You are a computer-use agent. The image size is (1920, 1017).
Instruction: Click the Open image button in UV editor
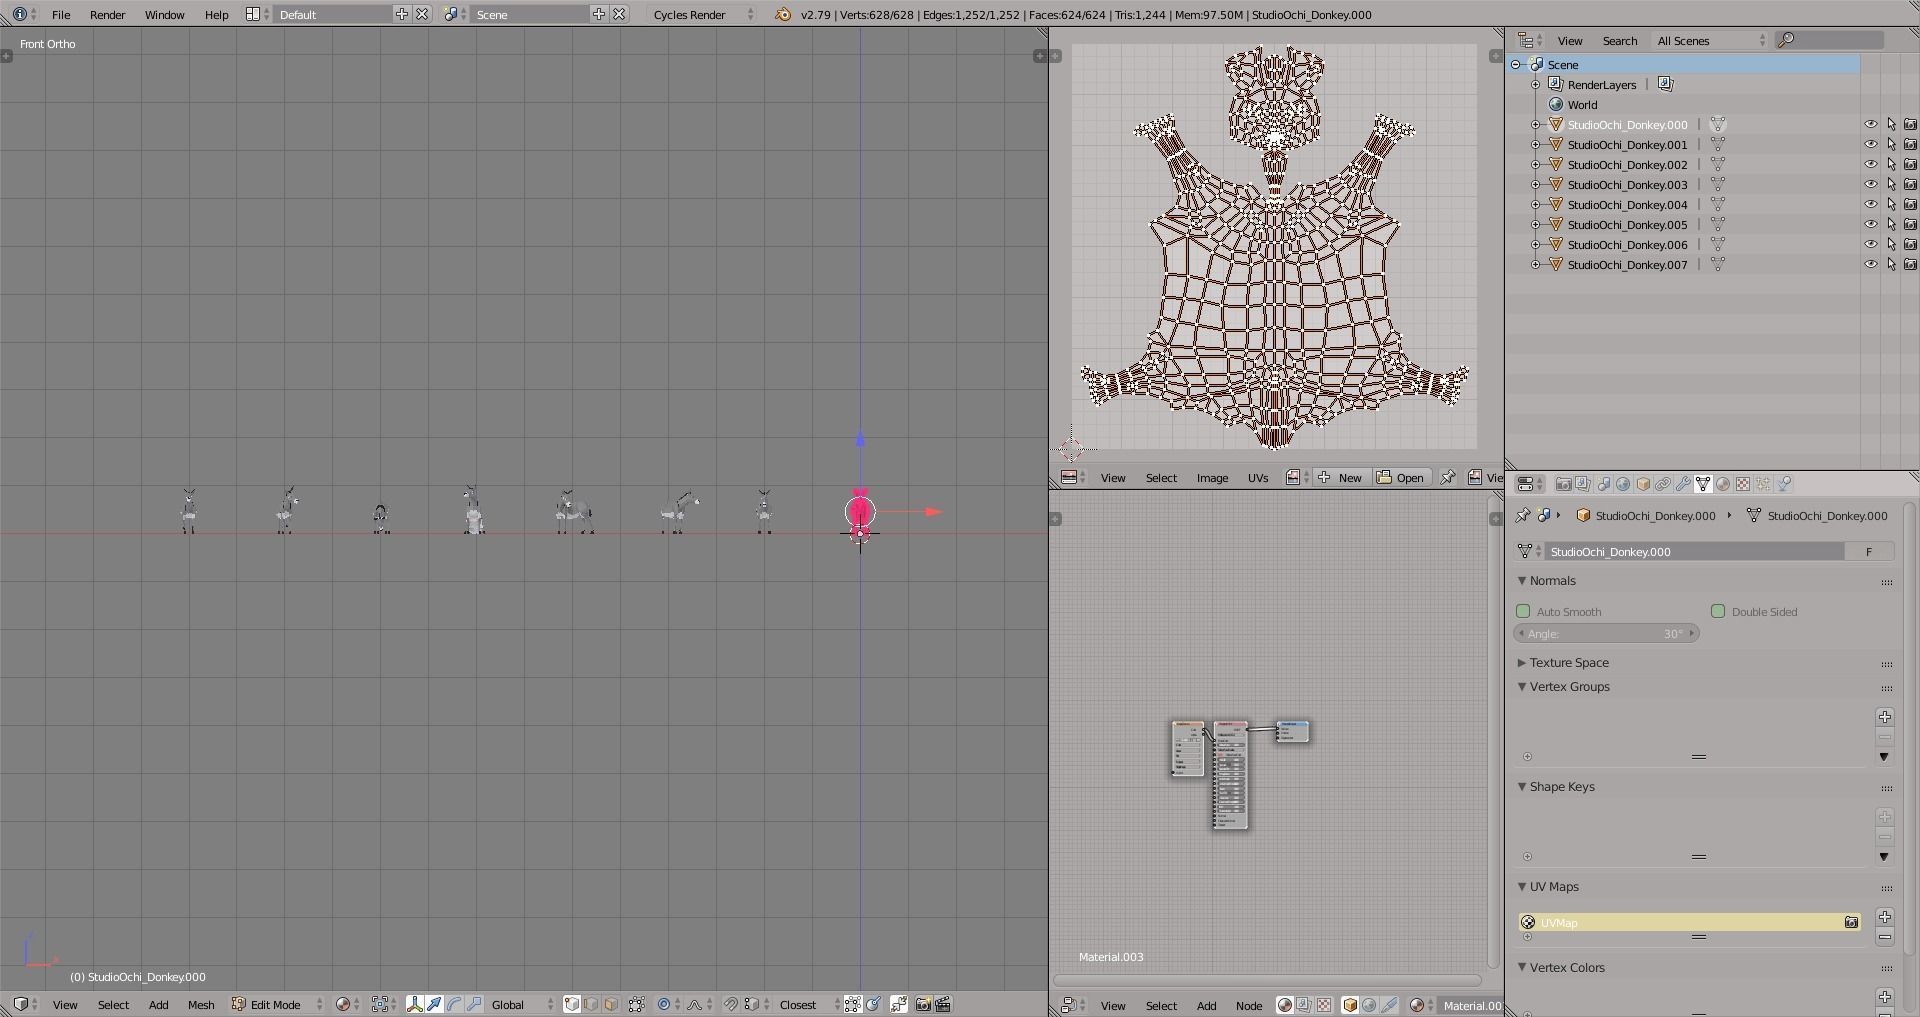pyautogui.click(x=1401, y=477)
